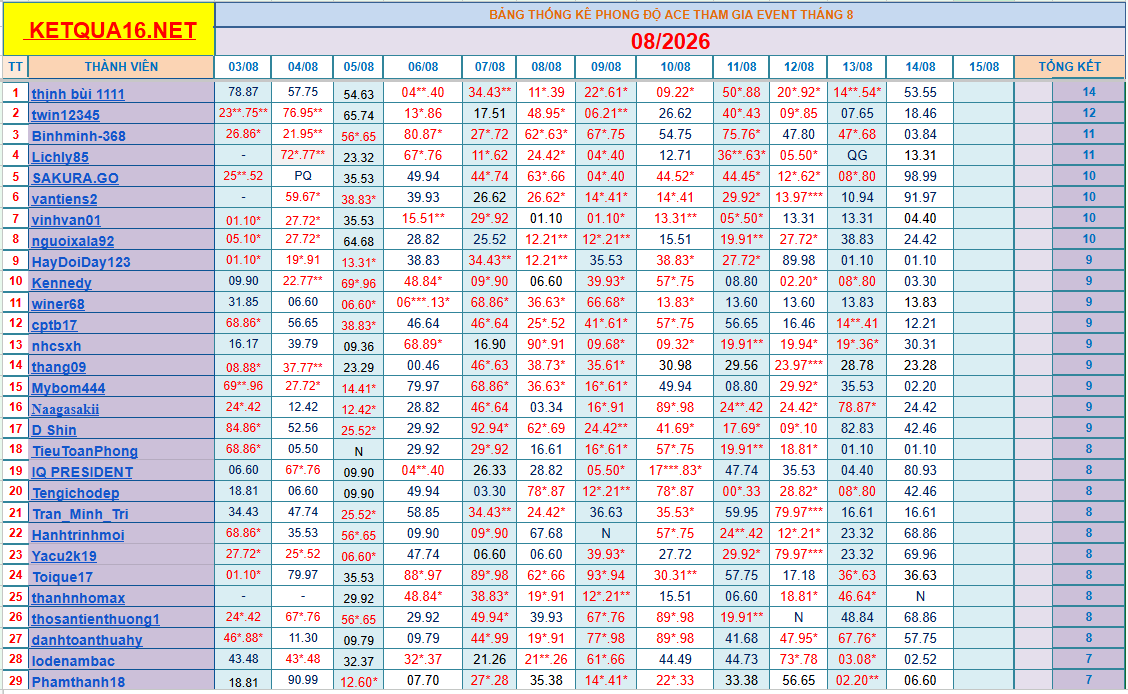Screen dimensions: 1128x694
Task: Select the 04/08 date column header
Action: click(x=302, y=67)
